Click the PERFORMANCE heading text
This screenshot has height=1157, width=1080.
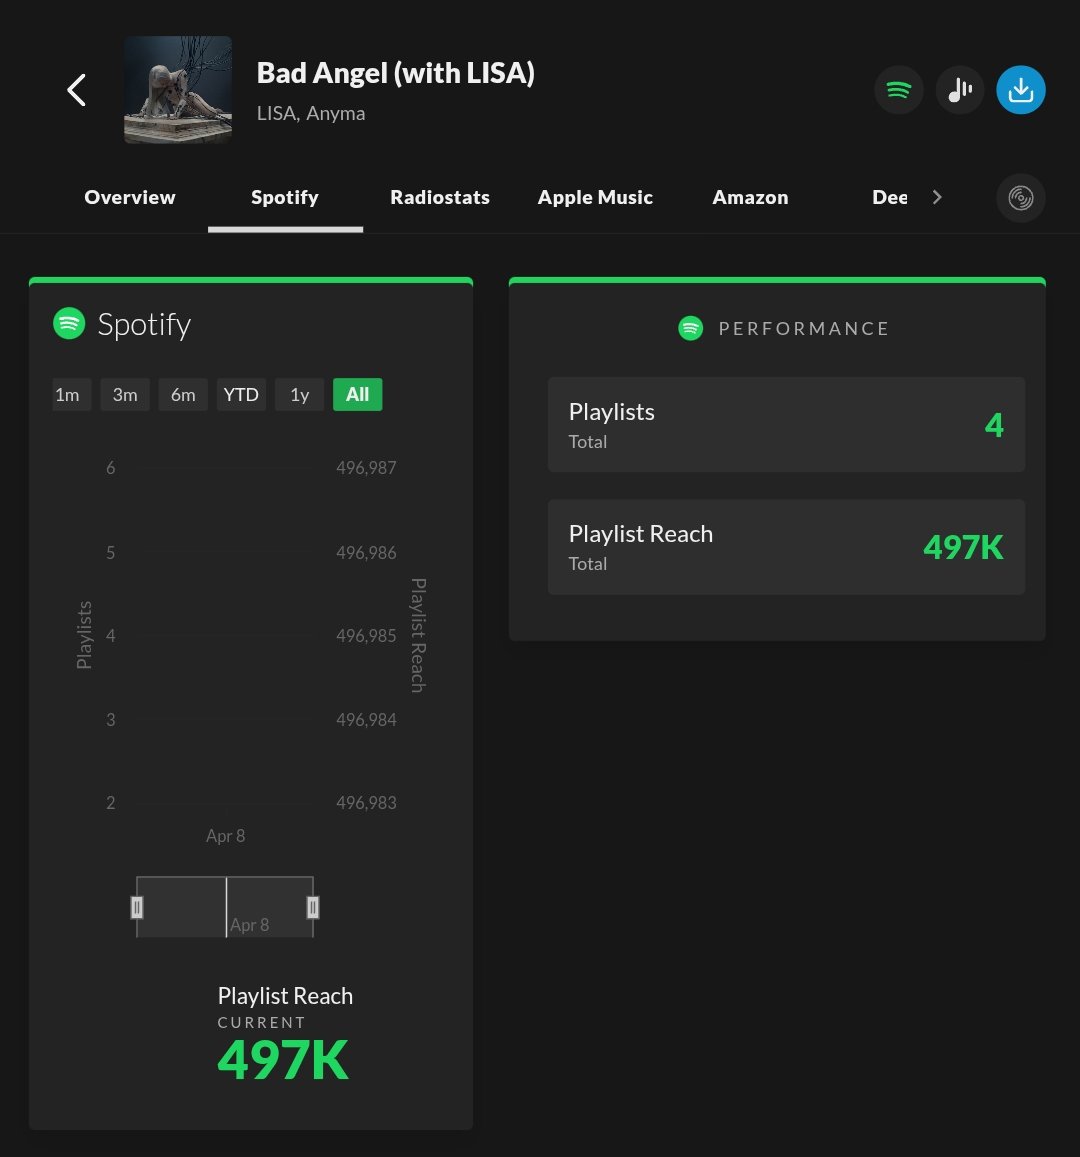click(804, 328)
